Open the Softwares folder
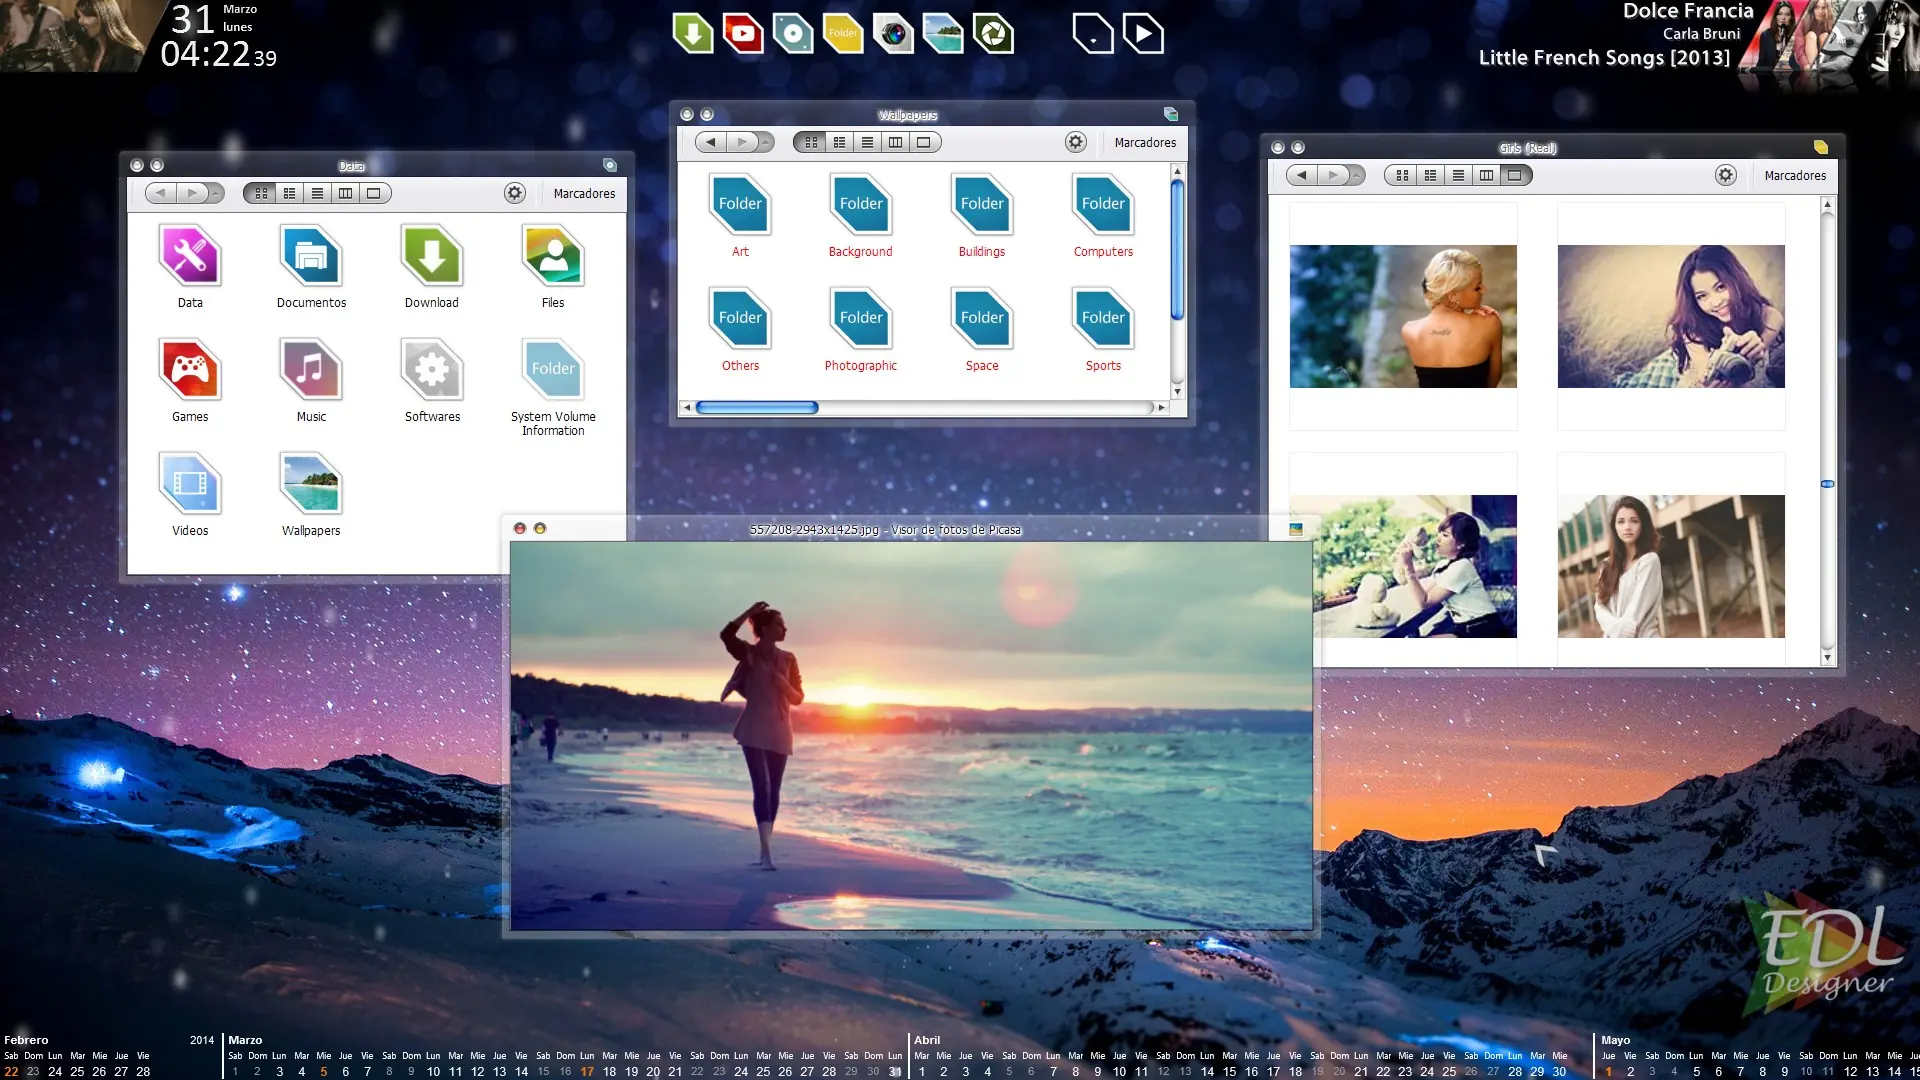 click(432, 370)
